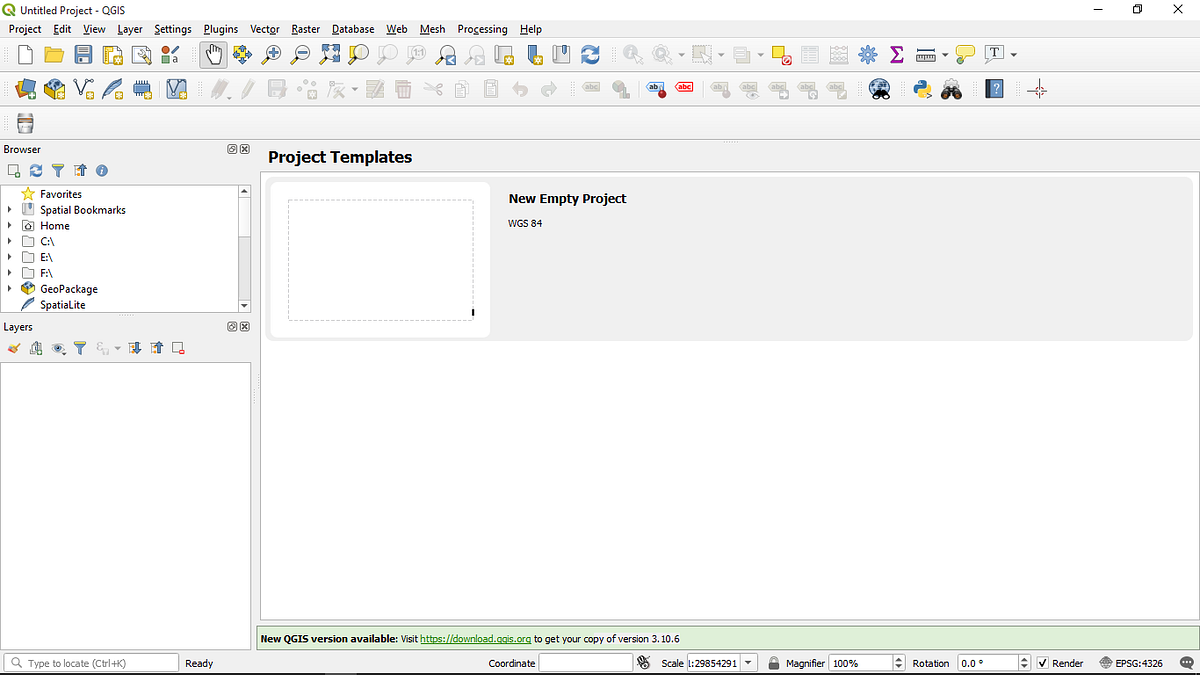Viewport: 1200px width, 675px height.
Task: Show the Statistical Summary panel
Action: click(897, 55)
